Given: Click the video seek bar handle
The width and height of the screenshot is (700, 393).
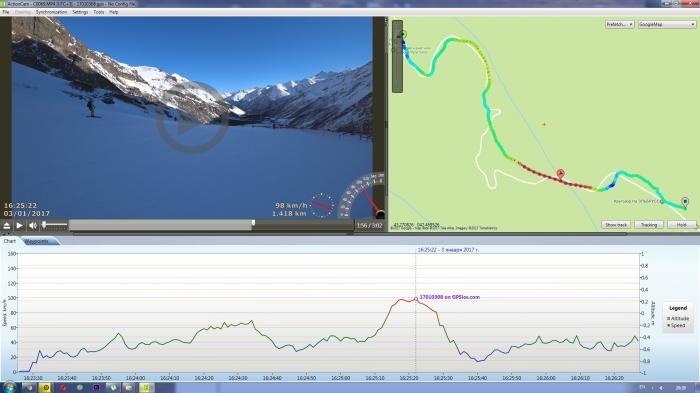Looking at the screenshot, I should [253, 222].
